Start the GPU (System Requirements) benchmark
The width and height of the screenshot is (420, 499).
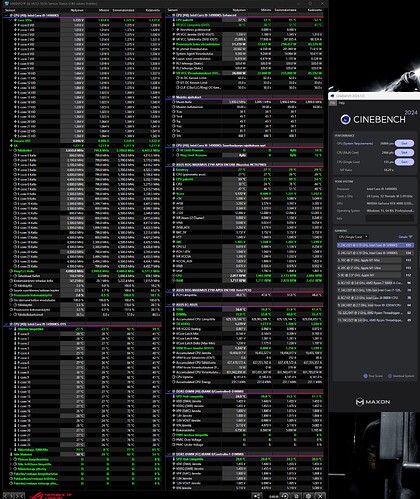pos(404,143)
